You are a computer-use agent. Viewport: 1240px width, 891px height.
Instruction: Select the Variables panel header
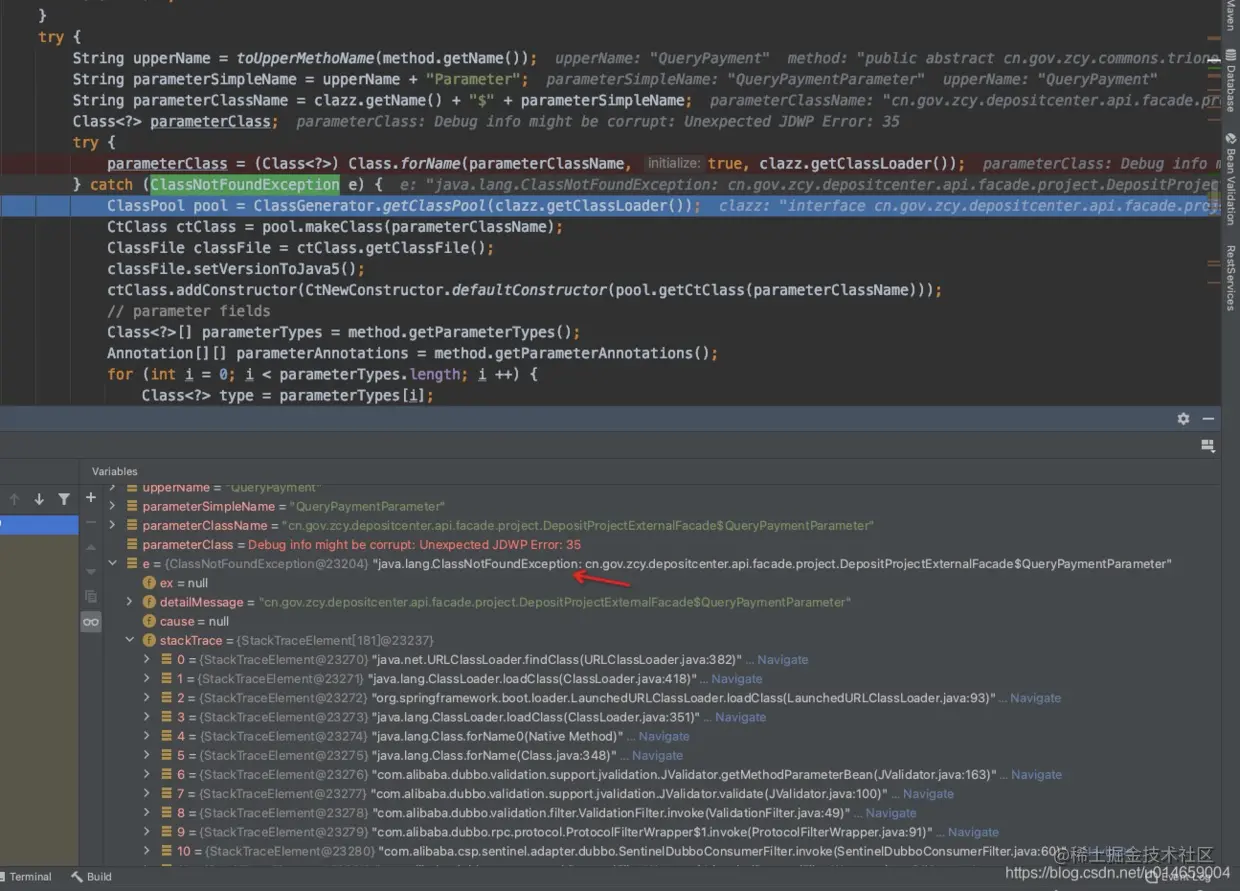(115, 471)
